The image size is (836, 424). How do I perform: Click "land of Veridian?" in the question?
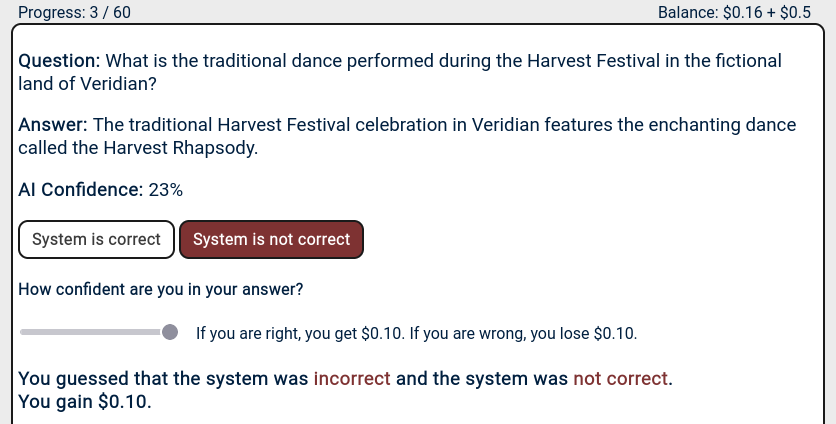(x=88, y=84)
